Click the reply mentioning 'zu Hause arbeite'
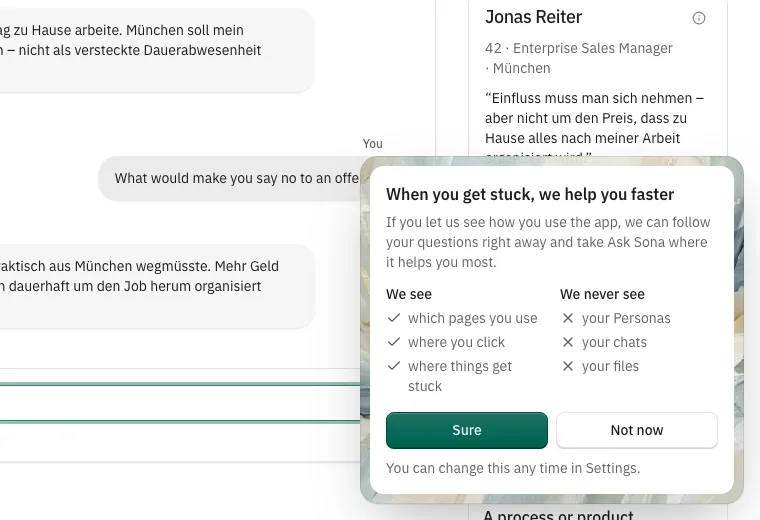 [158, 50]
